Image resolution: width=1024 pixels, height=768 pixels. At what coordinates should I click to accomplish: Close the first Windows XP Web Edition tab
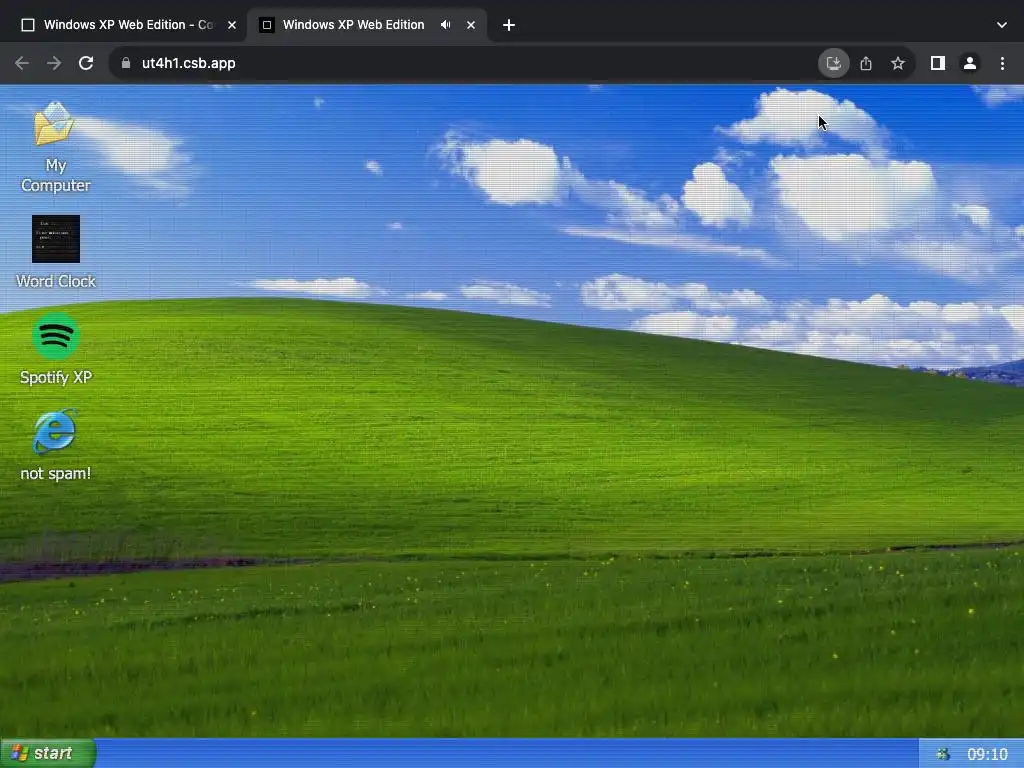pyautogui.click(x=232, y=25)
